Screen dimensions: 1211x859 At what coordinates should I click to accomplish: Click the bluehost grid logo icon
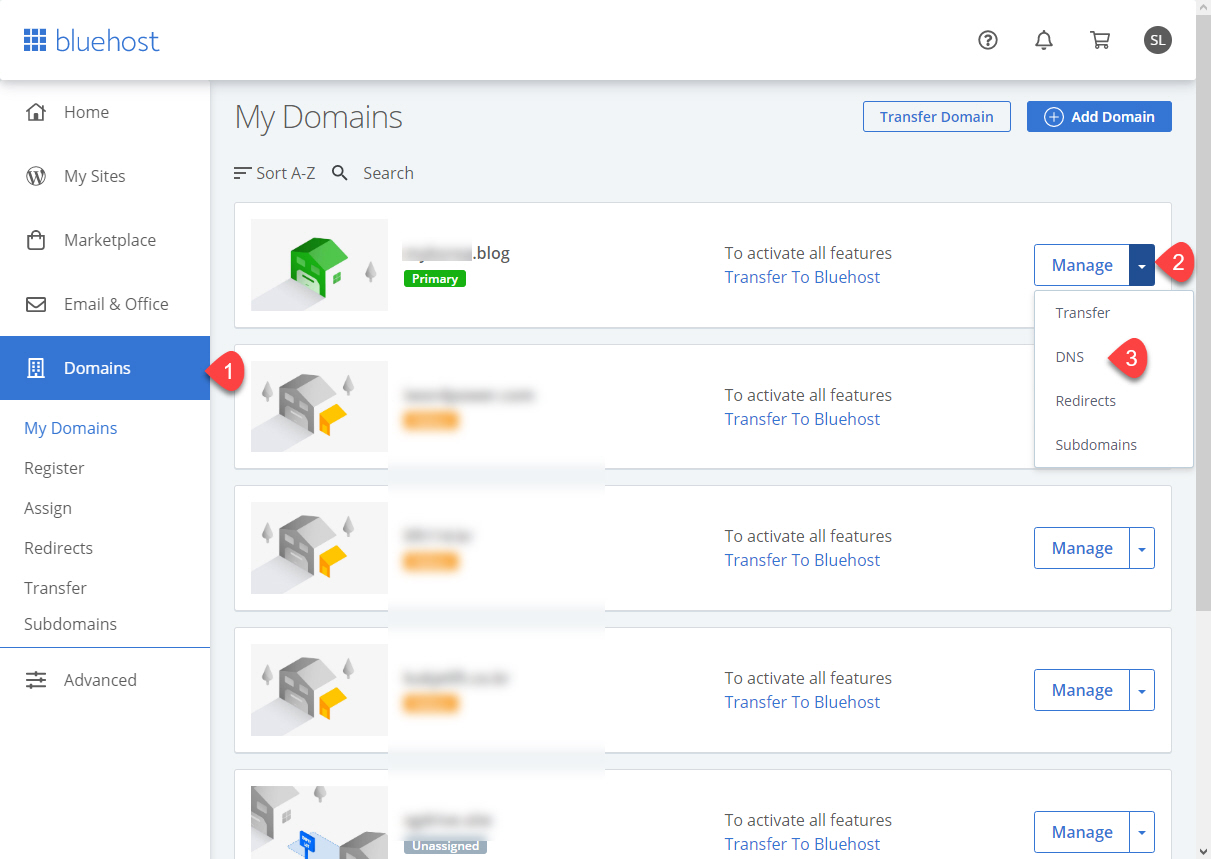point(35,40)
